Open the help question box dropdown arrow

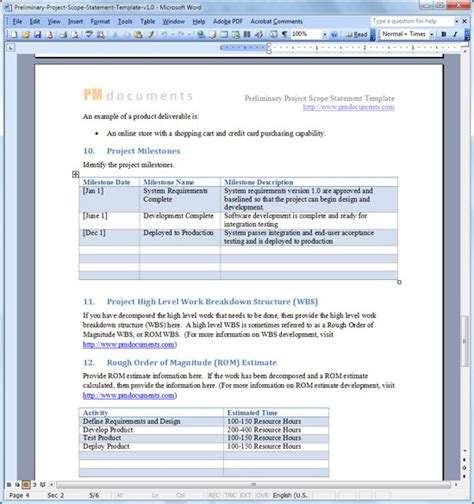pyautogui.click(x=456, y=21)
